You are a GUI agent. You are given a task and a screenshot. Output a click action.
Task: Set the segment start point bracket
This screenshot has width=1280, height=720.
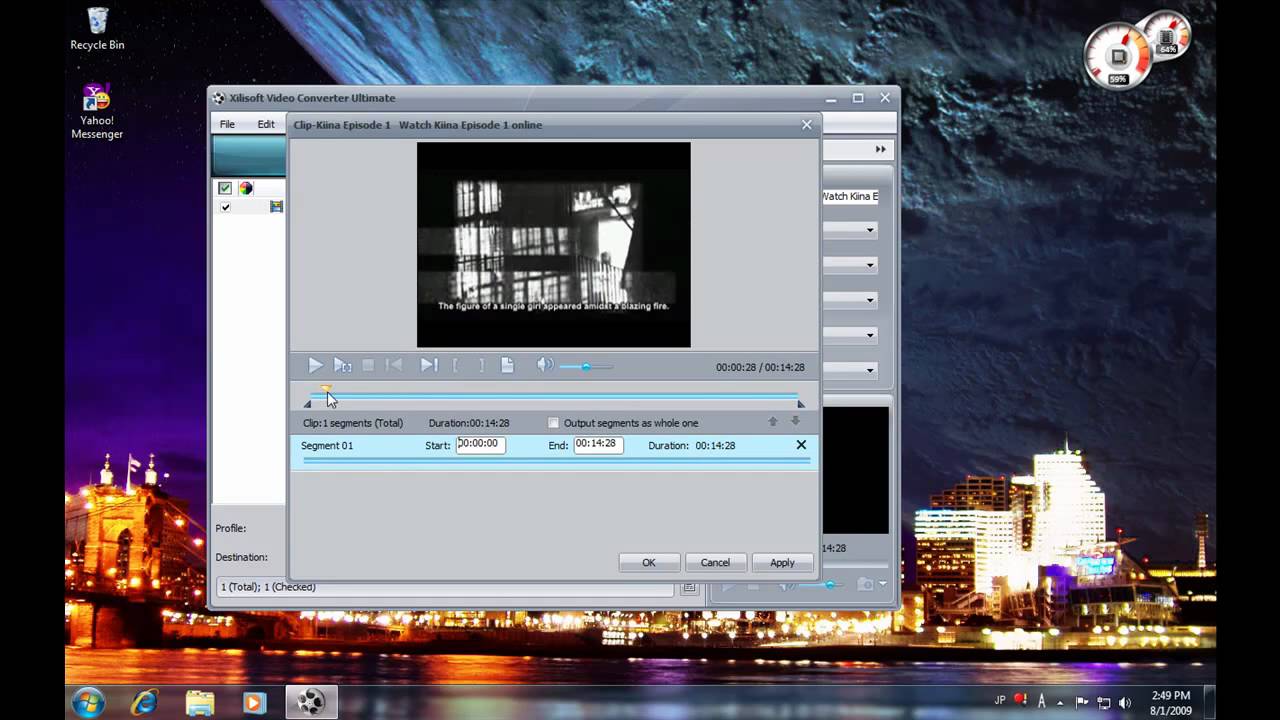456,366
